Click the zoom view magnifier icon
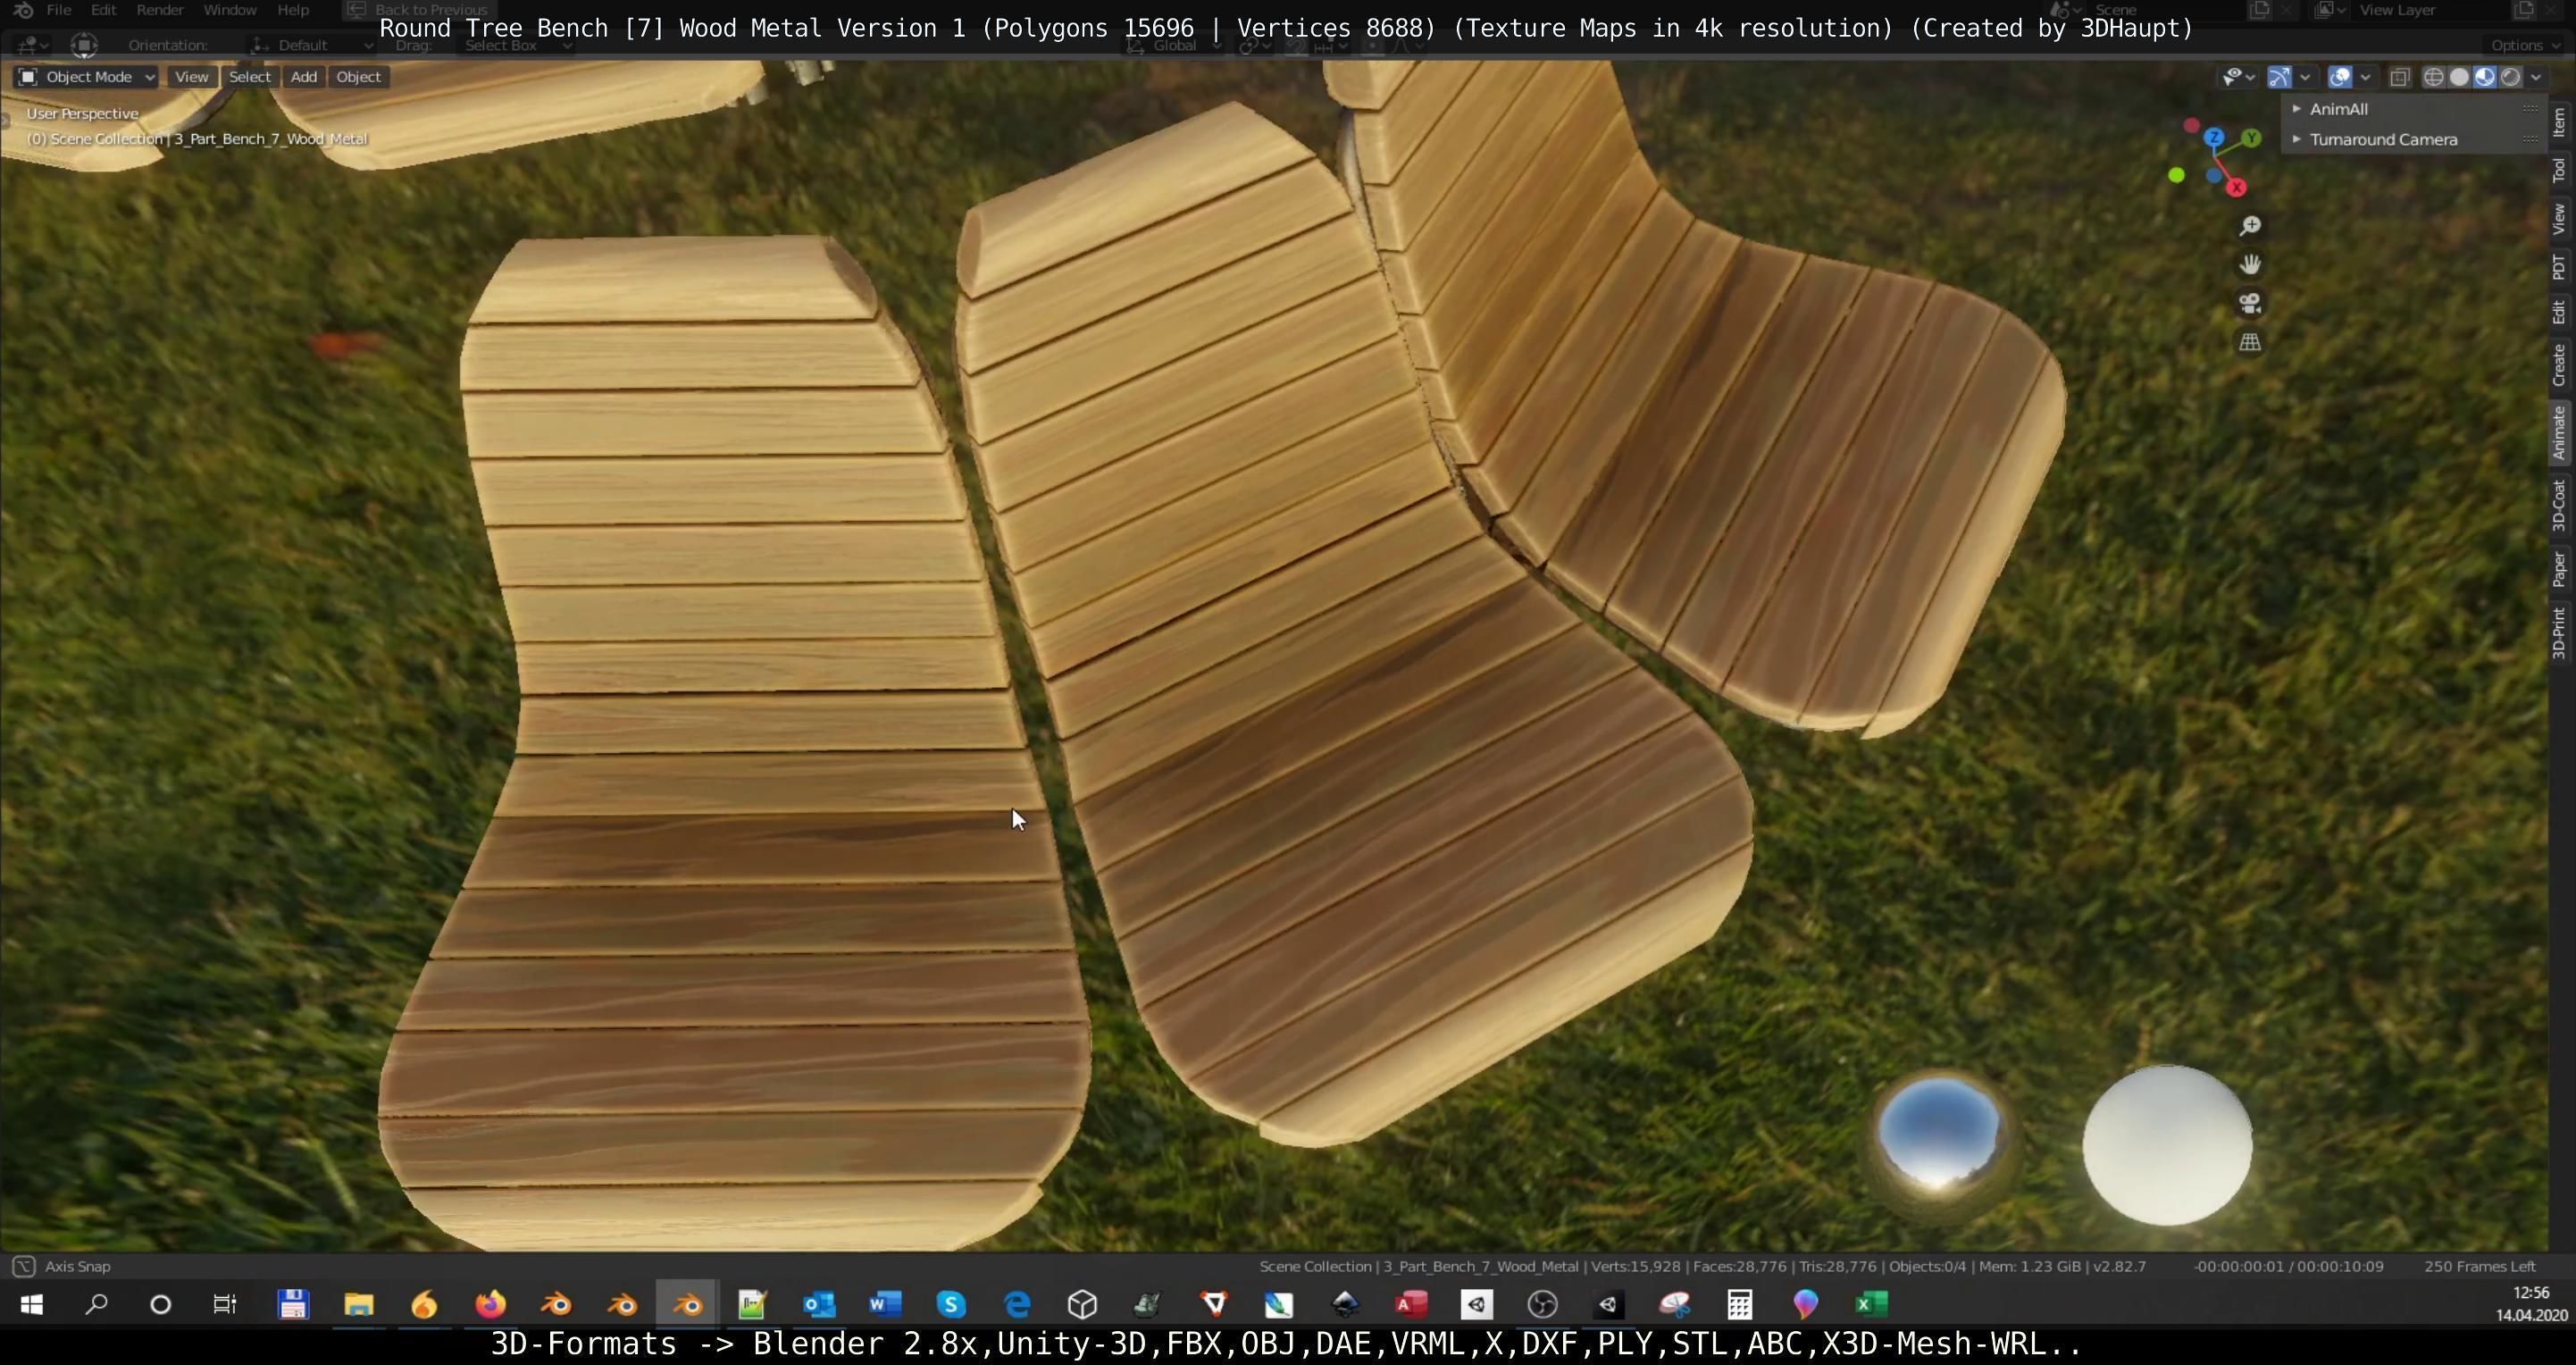2576x1365 pixels. click(2249, 226)
